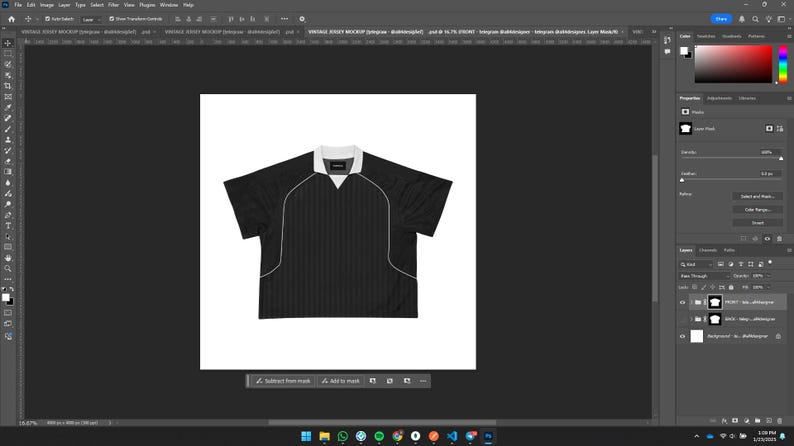Screen dimensions: 794x446
Task: Open Opacity value dropdown arrow
Action: 769,276
